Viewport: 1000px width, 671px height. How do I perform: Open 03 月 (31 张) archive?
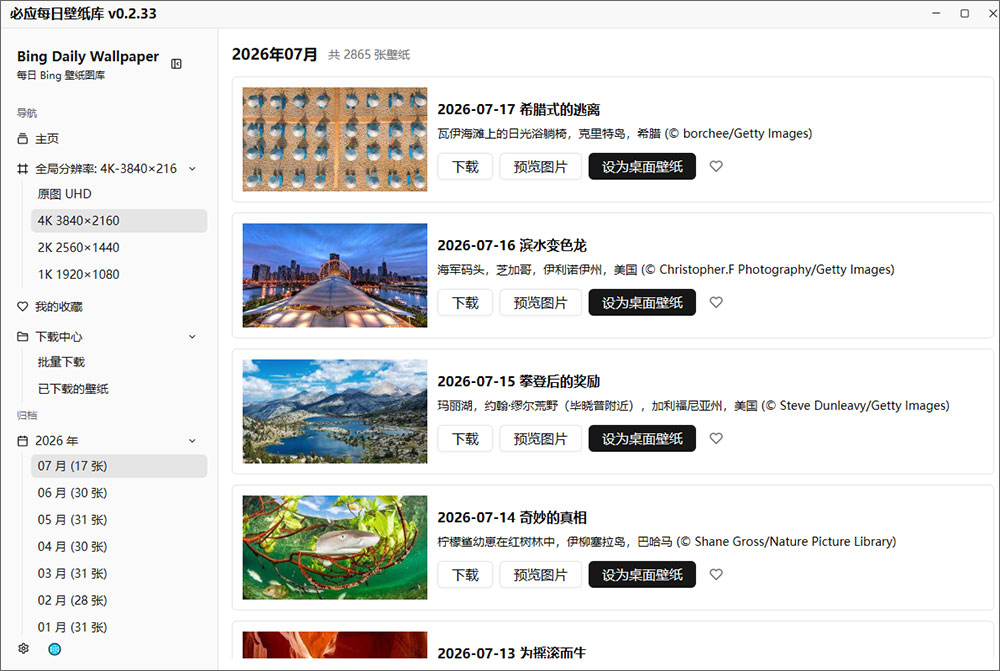119,573
